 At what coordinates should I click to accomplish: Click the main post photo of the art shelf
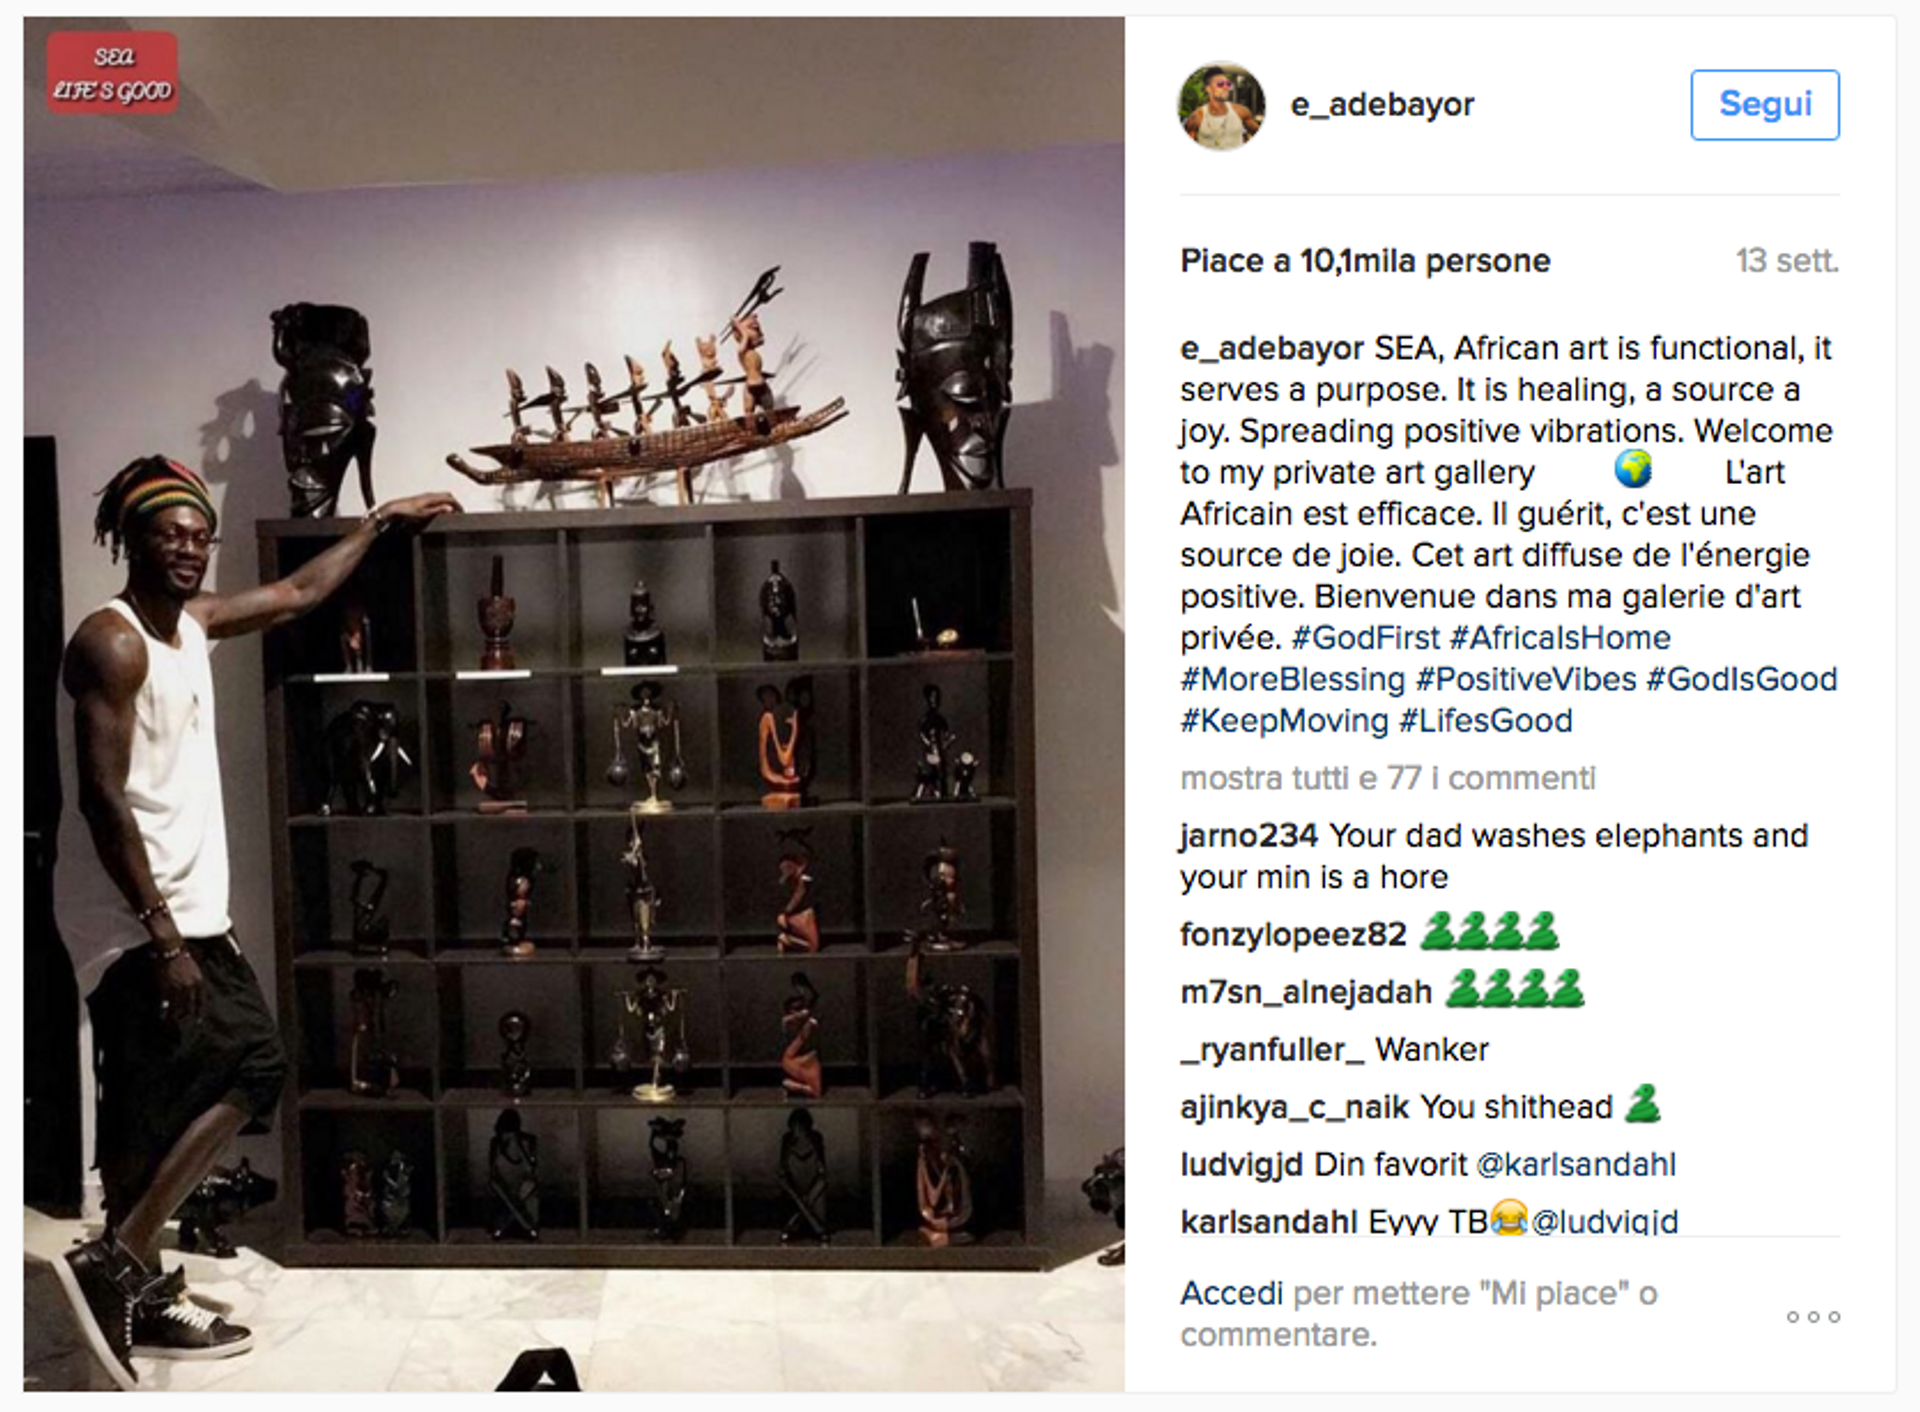coord(574,704)
